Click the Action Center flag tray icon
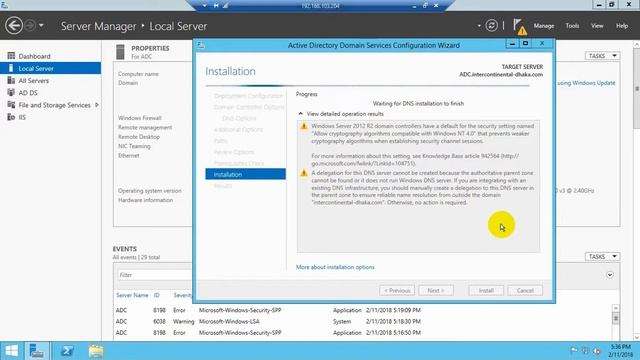The image size is (640, 360). click(x=573, y=351)
